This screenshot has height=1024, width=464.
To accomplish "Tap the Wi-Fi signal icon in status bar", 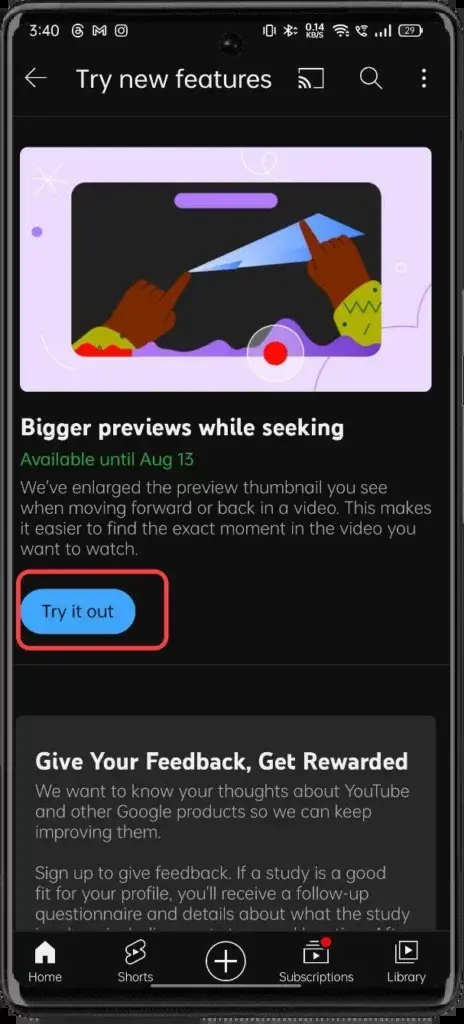I will coord(341,30).
